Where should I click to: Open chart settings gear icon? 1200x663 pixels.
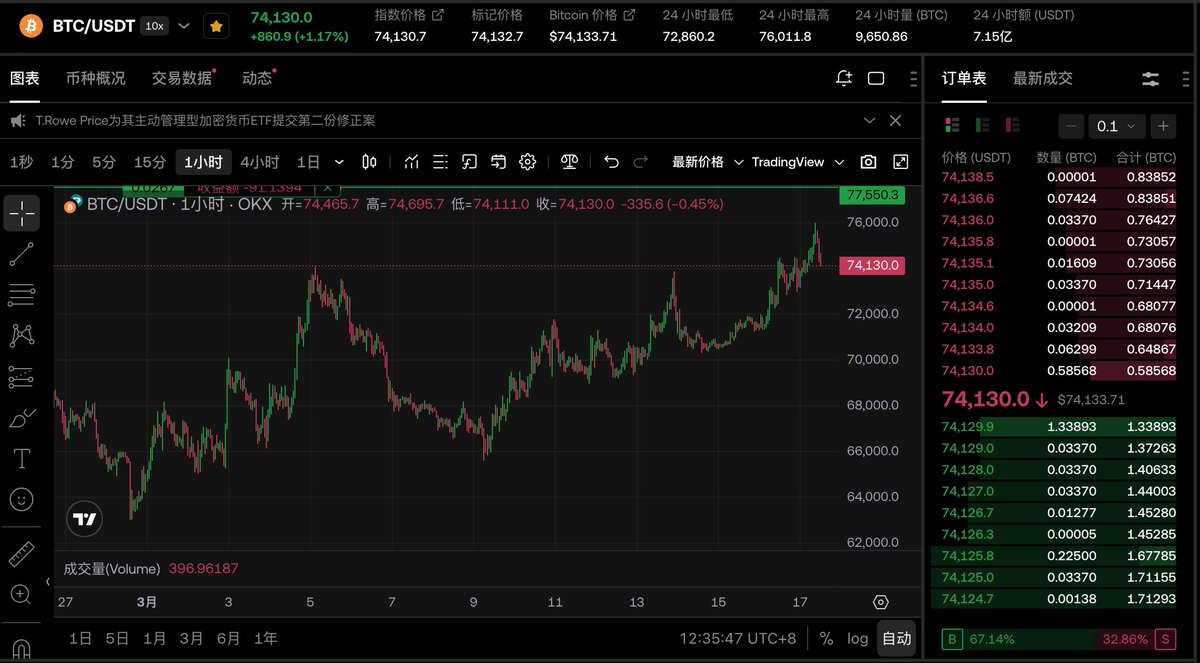coord(528,162)
